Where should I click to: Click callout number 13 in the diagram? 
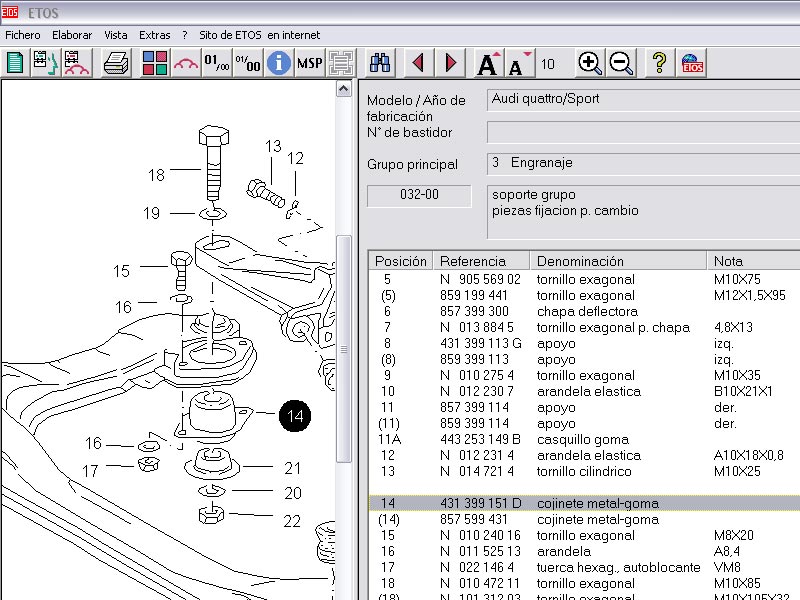[273, 146]
